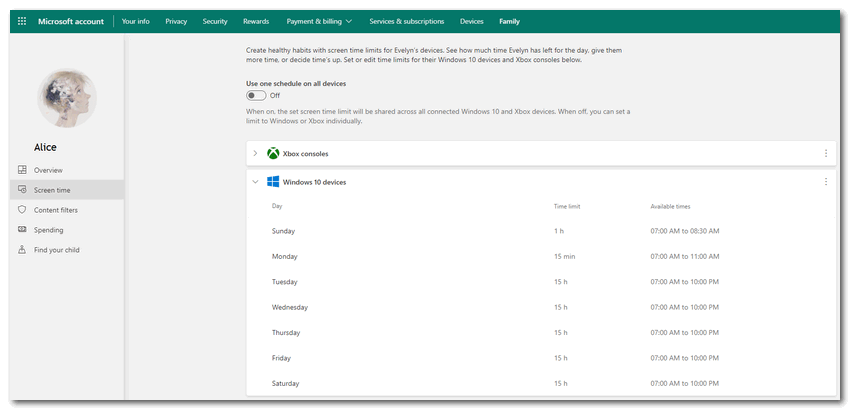The image size is (851, 411).
Task: Select Find your child in sidebar
Action: tap(67, 250)
